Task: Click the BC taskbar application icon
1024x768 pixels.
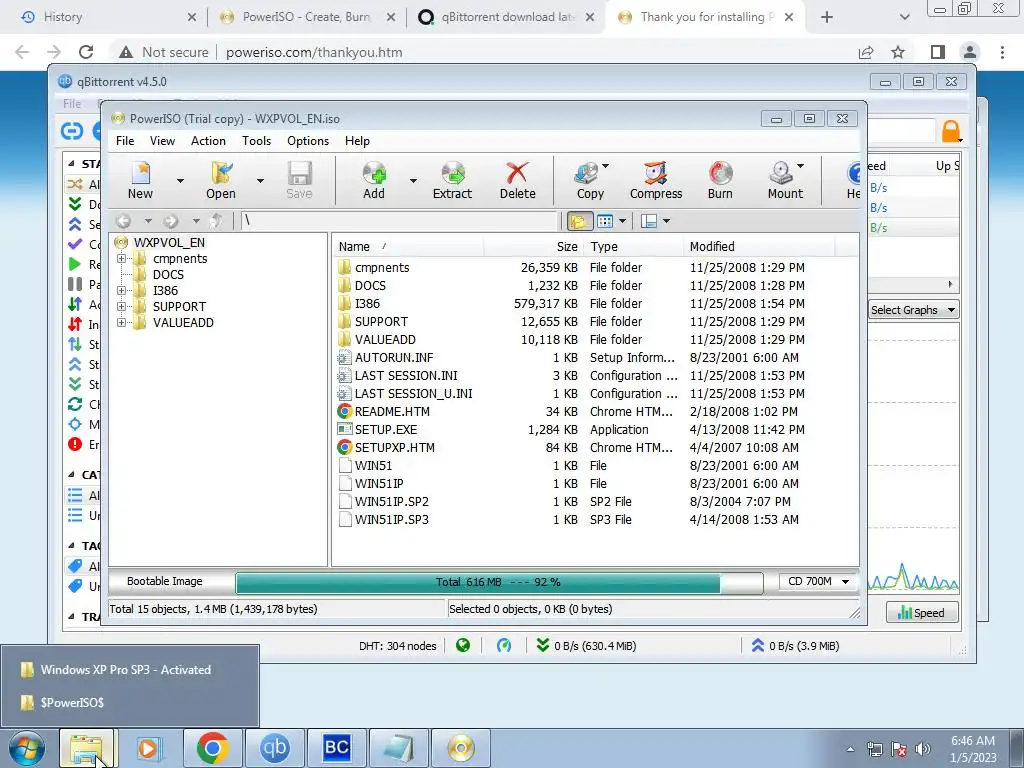Action: click(x=336, y=748)
